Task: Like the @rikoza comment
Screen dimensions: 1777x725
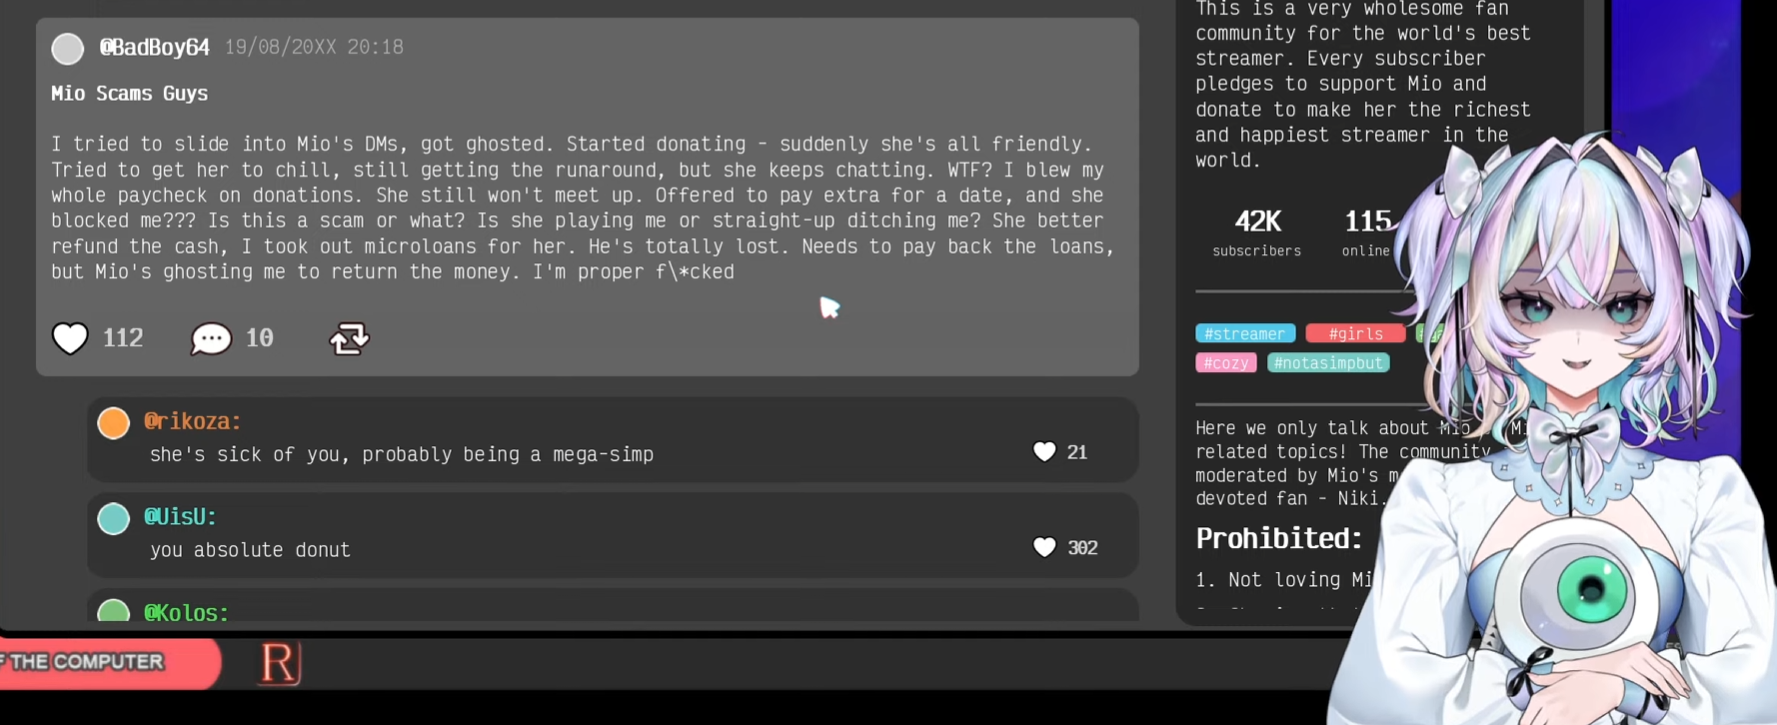Action: point(1044,452)
